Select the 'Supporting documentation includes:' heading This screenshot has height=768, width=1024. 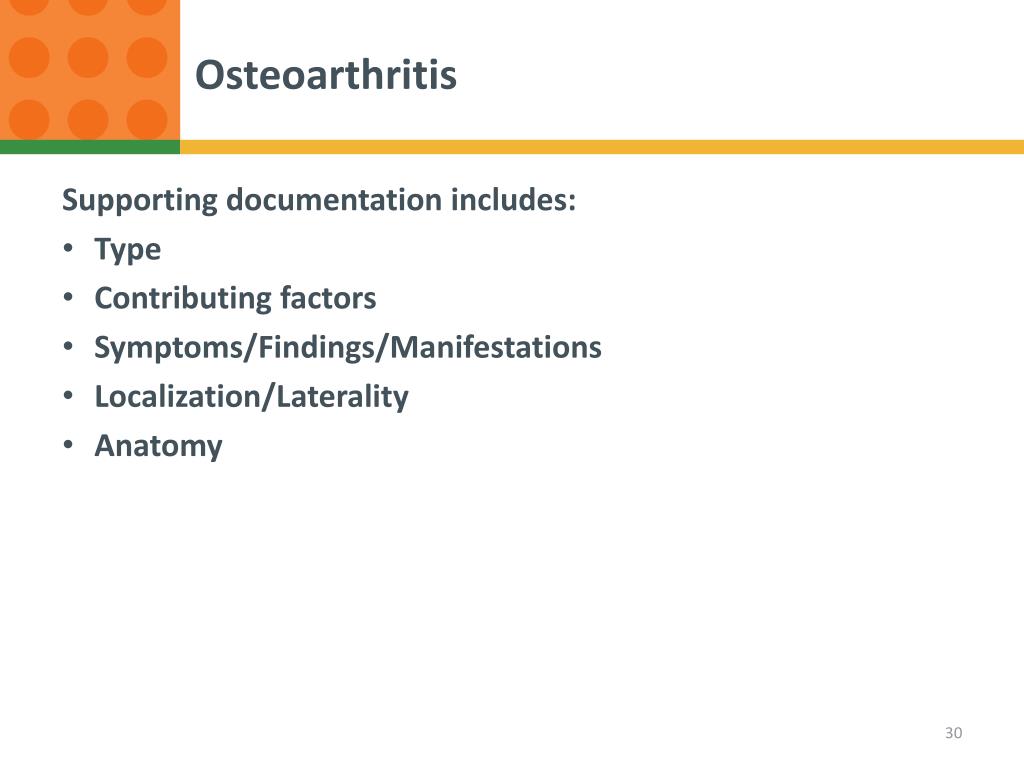pos(319,200)
